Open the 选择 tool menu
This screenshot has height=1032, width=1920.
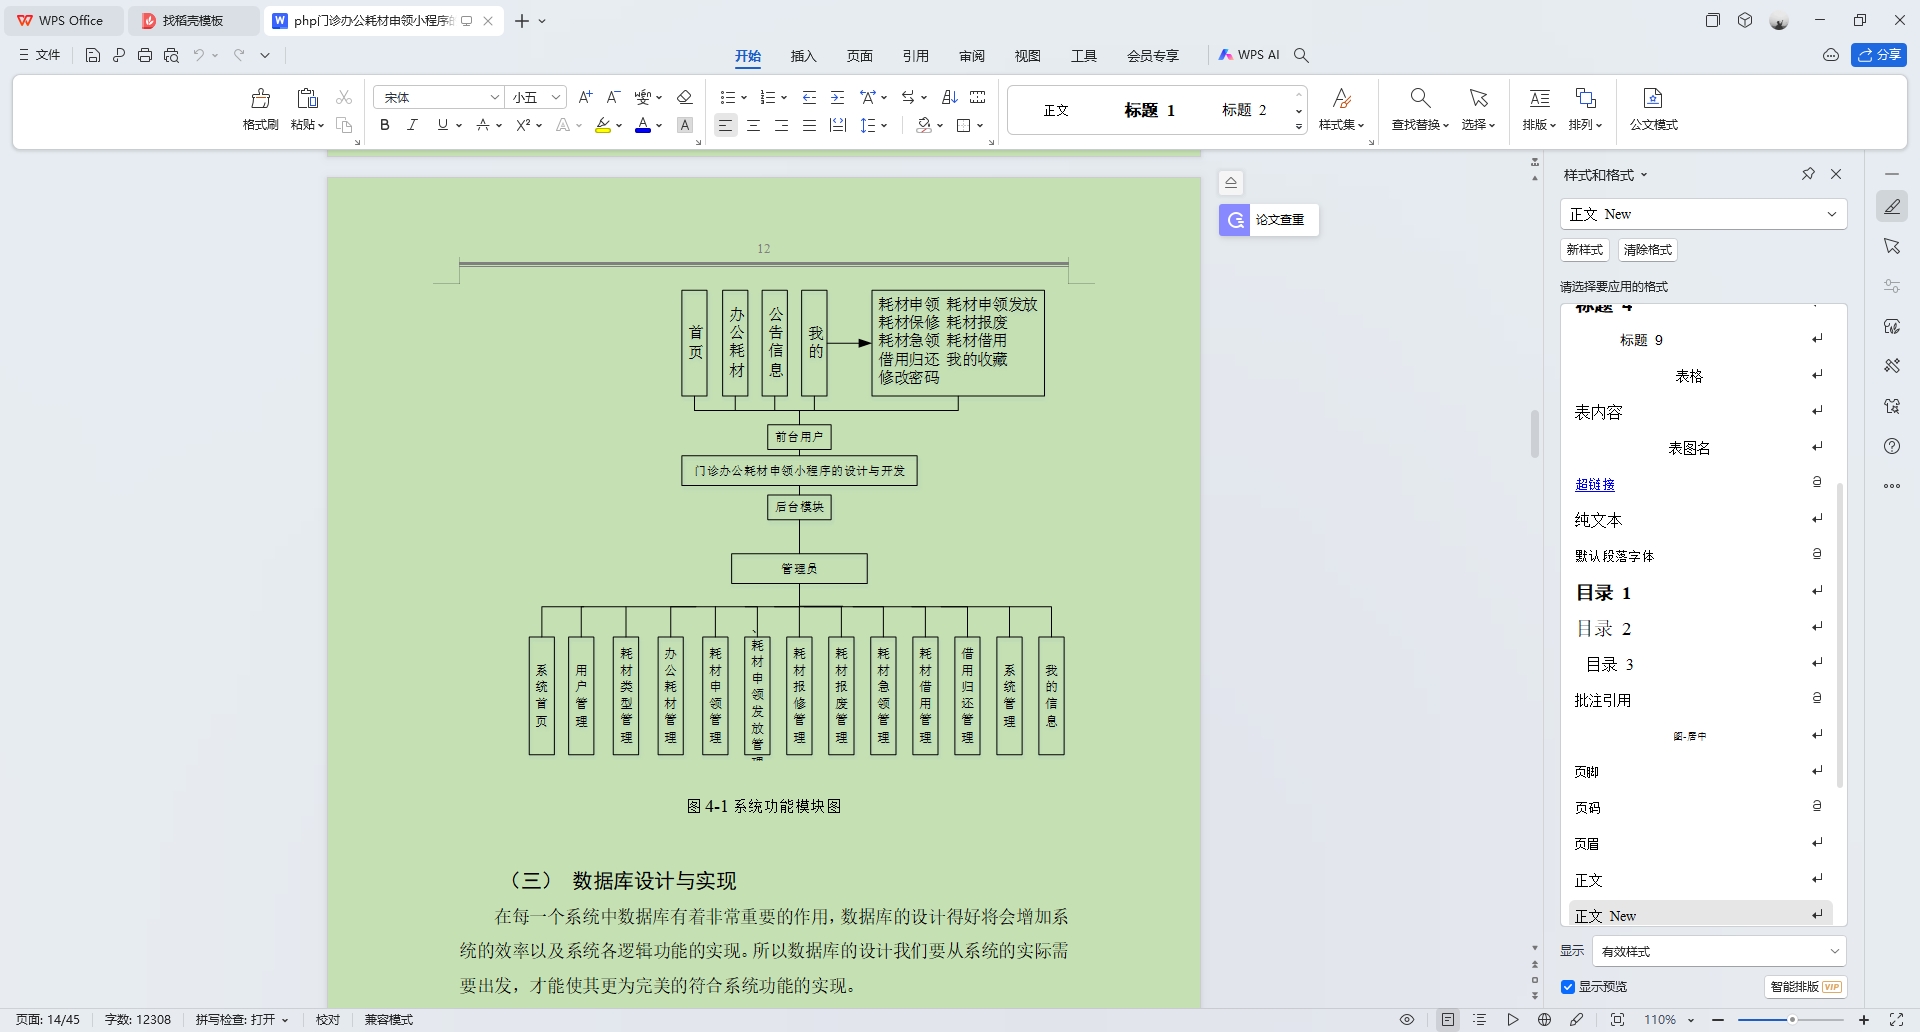1478,109
